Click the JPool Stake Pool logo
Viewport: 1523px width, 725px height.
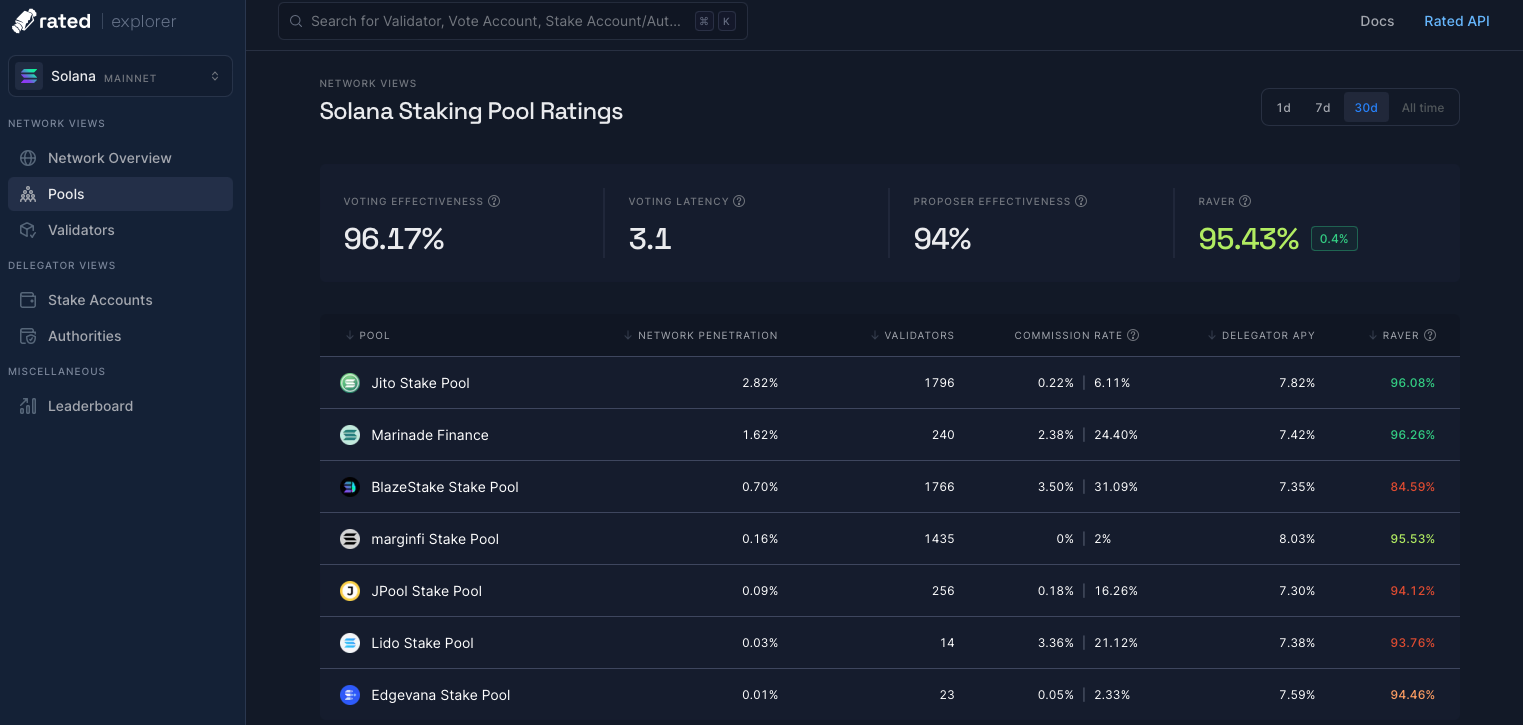(350, 591)
